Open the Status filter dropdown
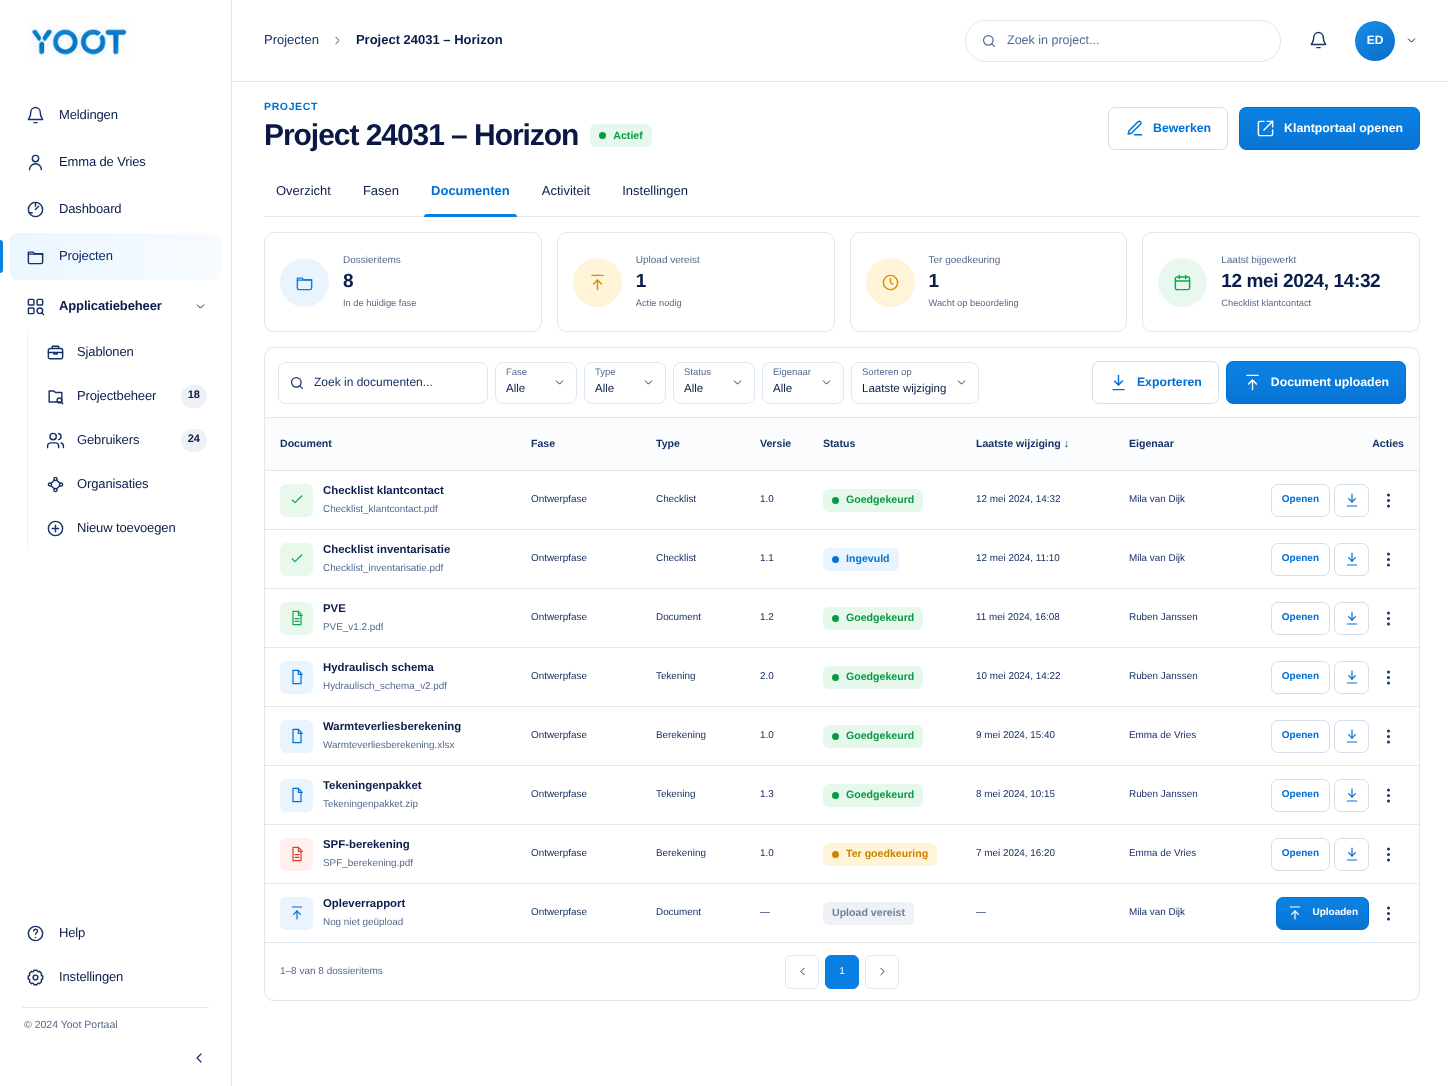 click(x=714, y=383)
